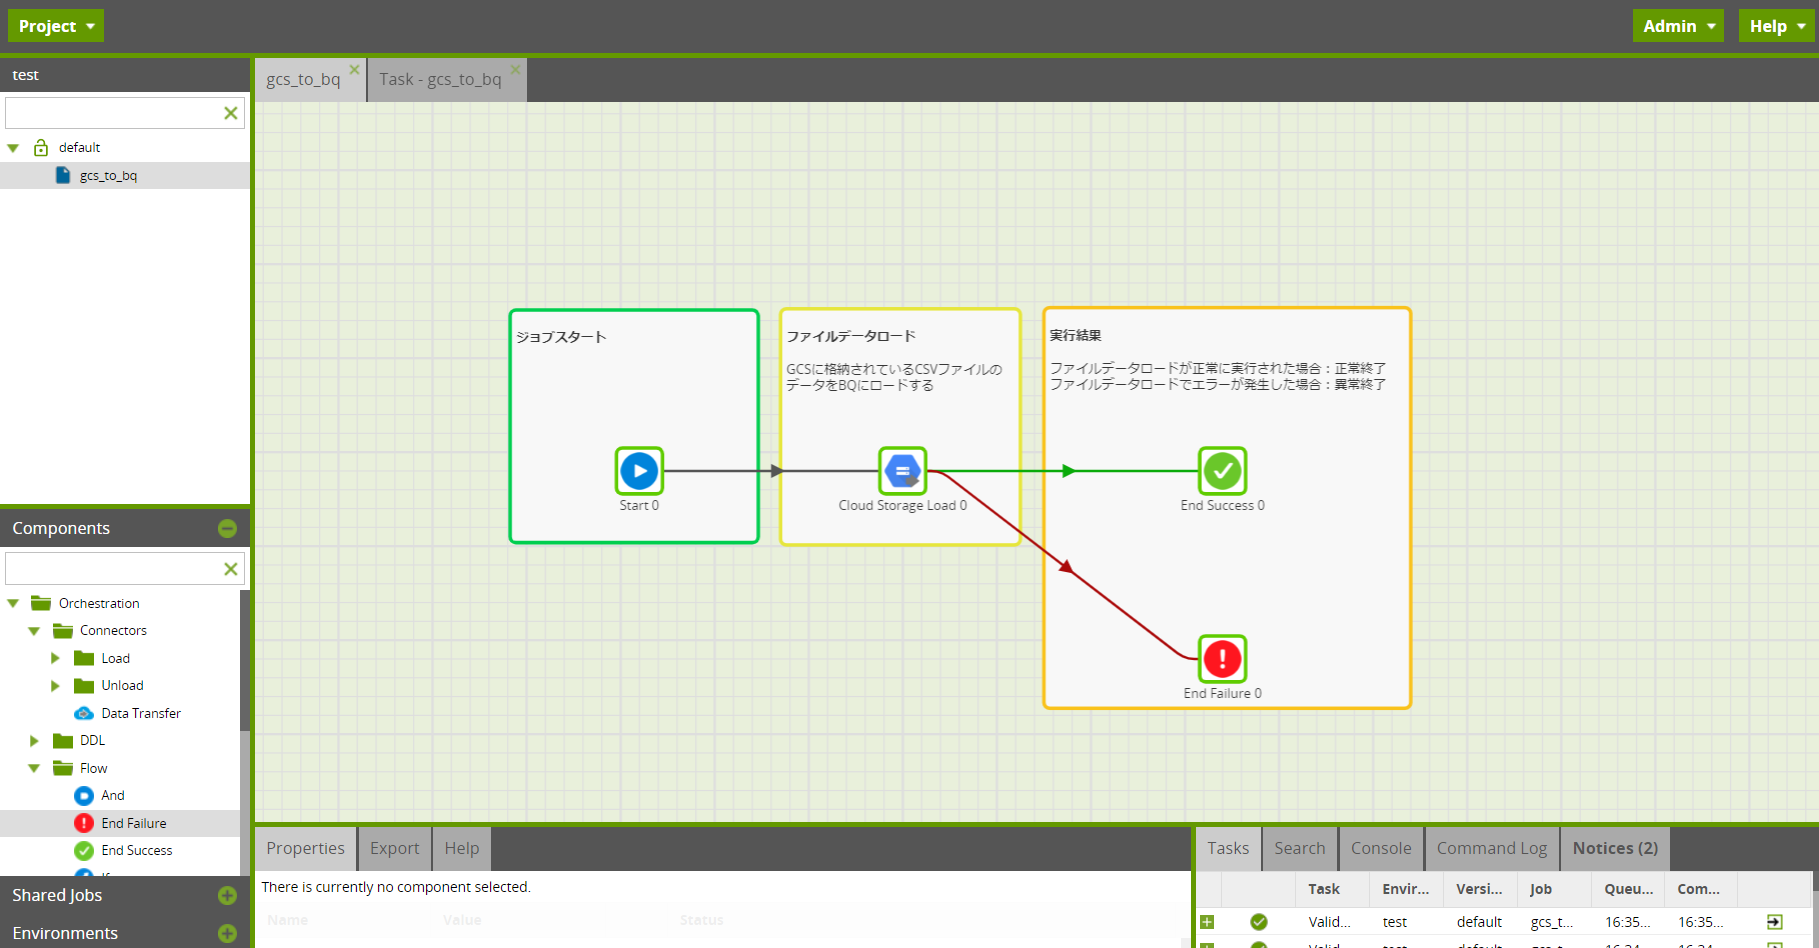Select the Start 0 component on canvas
The height and width of the screenshot is (948, 1819).
(639, 471)
